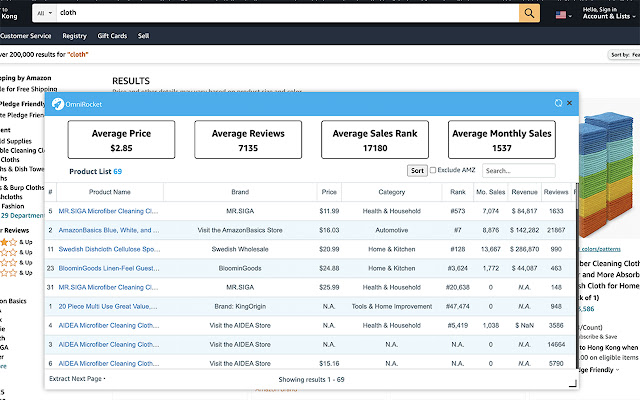Toggle the Exclude AMZ checkbox
This screenshot has height=400, width=640.
pos(433,170)
